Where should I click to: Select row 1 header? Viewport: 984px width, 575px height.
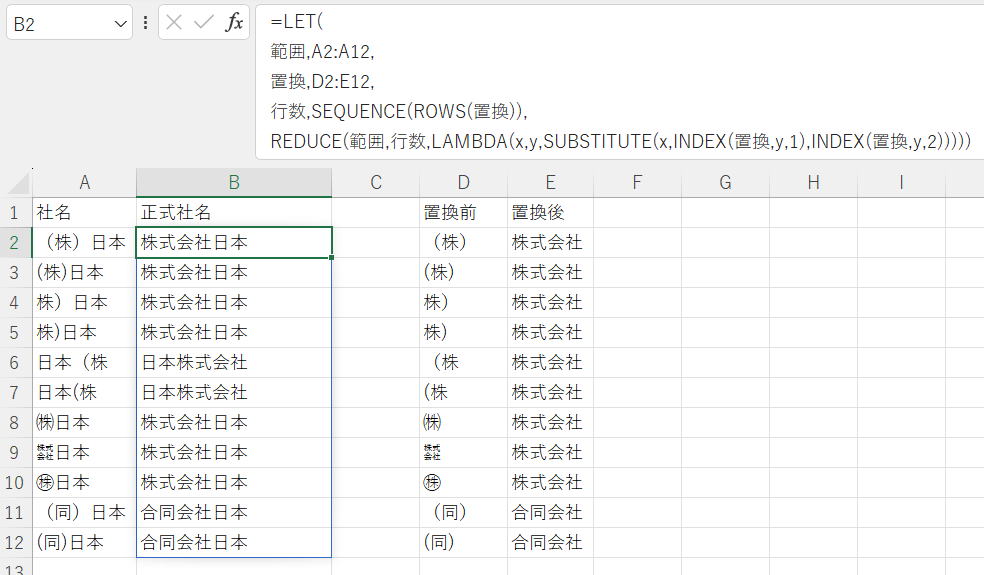tap(15, 213)
